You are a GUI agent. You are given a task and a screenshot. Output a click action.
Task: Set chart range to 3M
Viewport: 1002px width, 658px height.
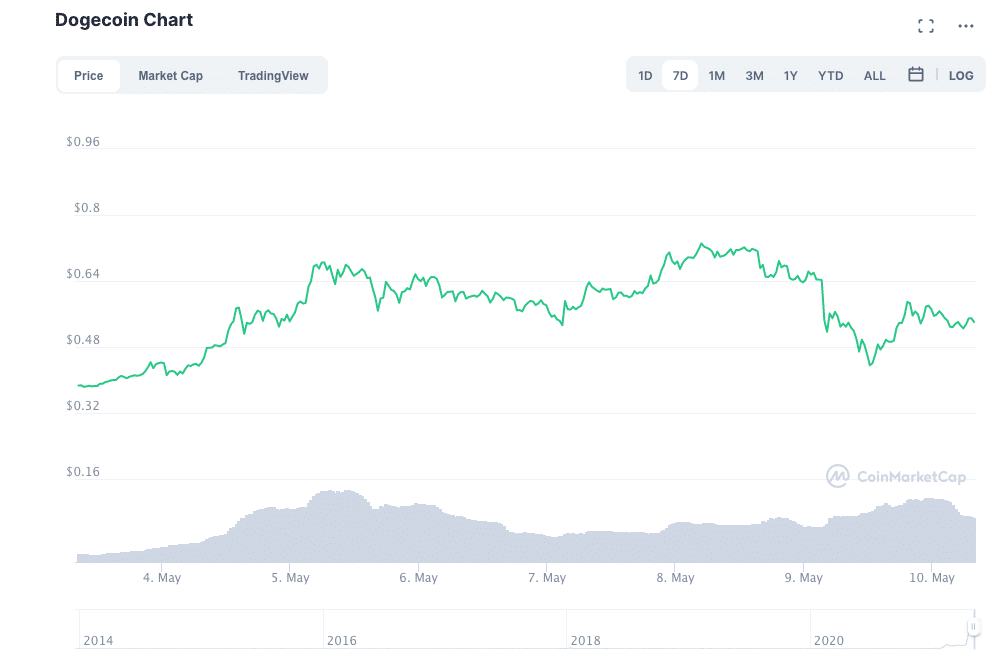(x=754, y=76)
